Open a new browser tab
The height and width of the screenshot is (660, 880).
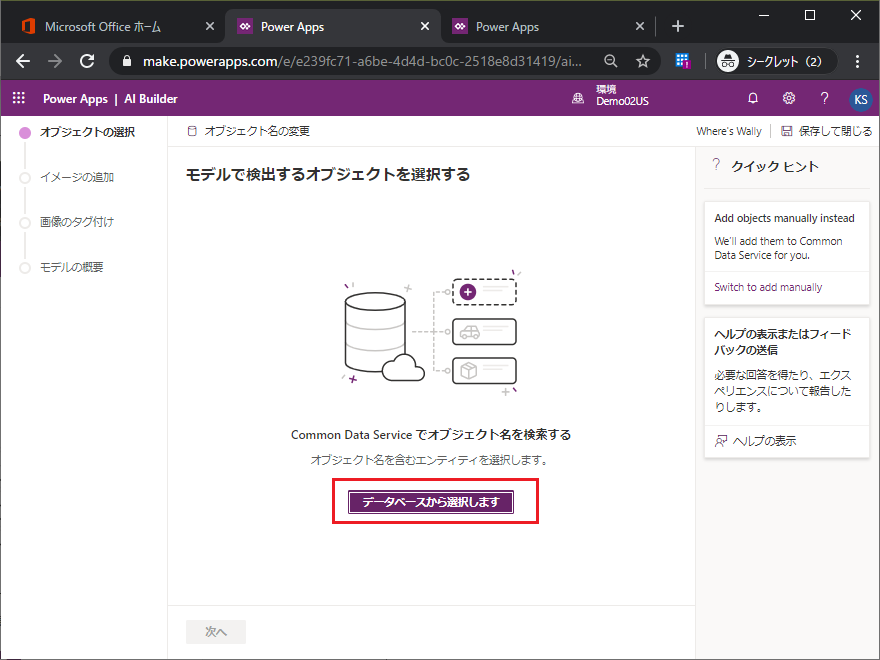(677, 26)
